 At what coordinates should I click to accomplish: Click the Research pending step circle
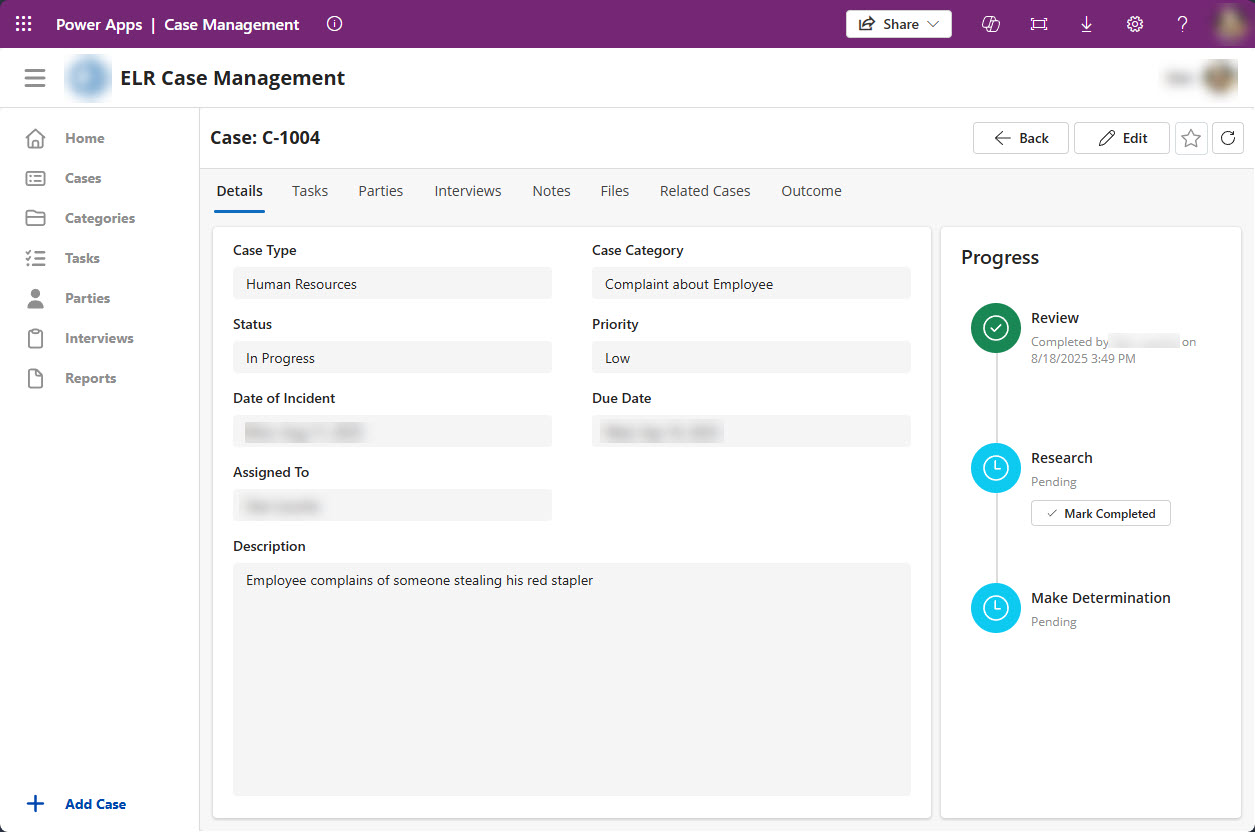pyautogui.click(x=995, y=468)
